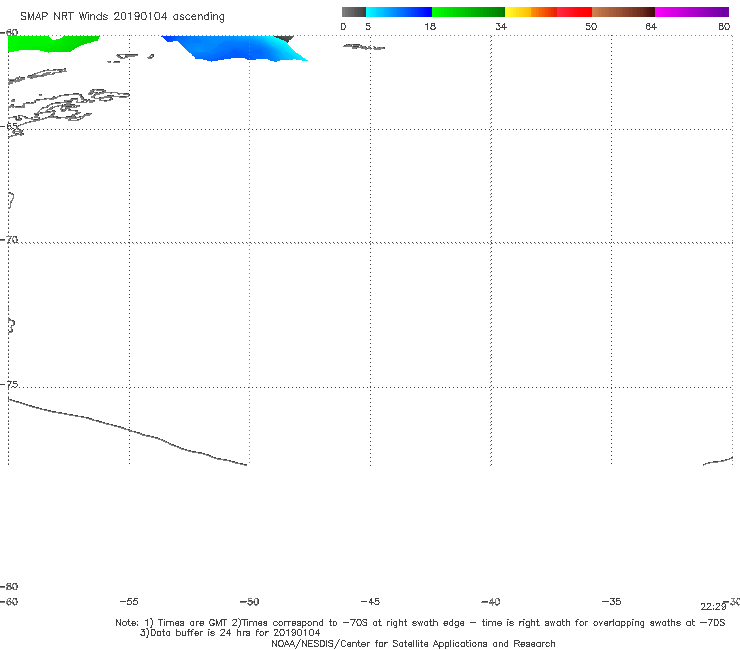Click the blue wind swath on the map
Image resolution: width=740 pixels, height=650 pixels.
pos(236,47)
